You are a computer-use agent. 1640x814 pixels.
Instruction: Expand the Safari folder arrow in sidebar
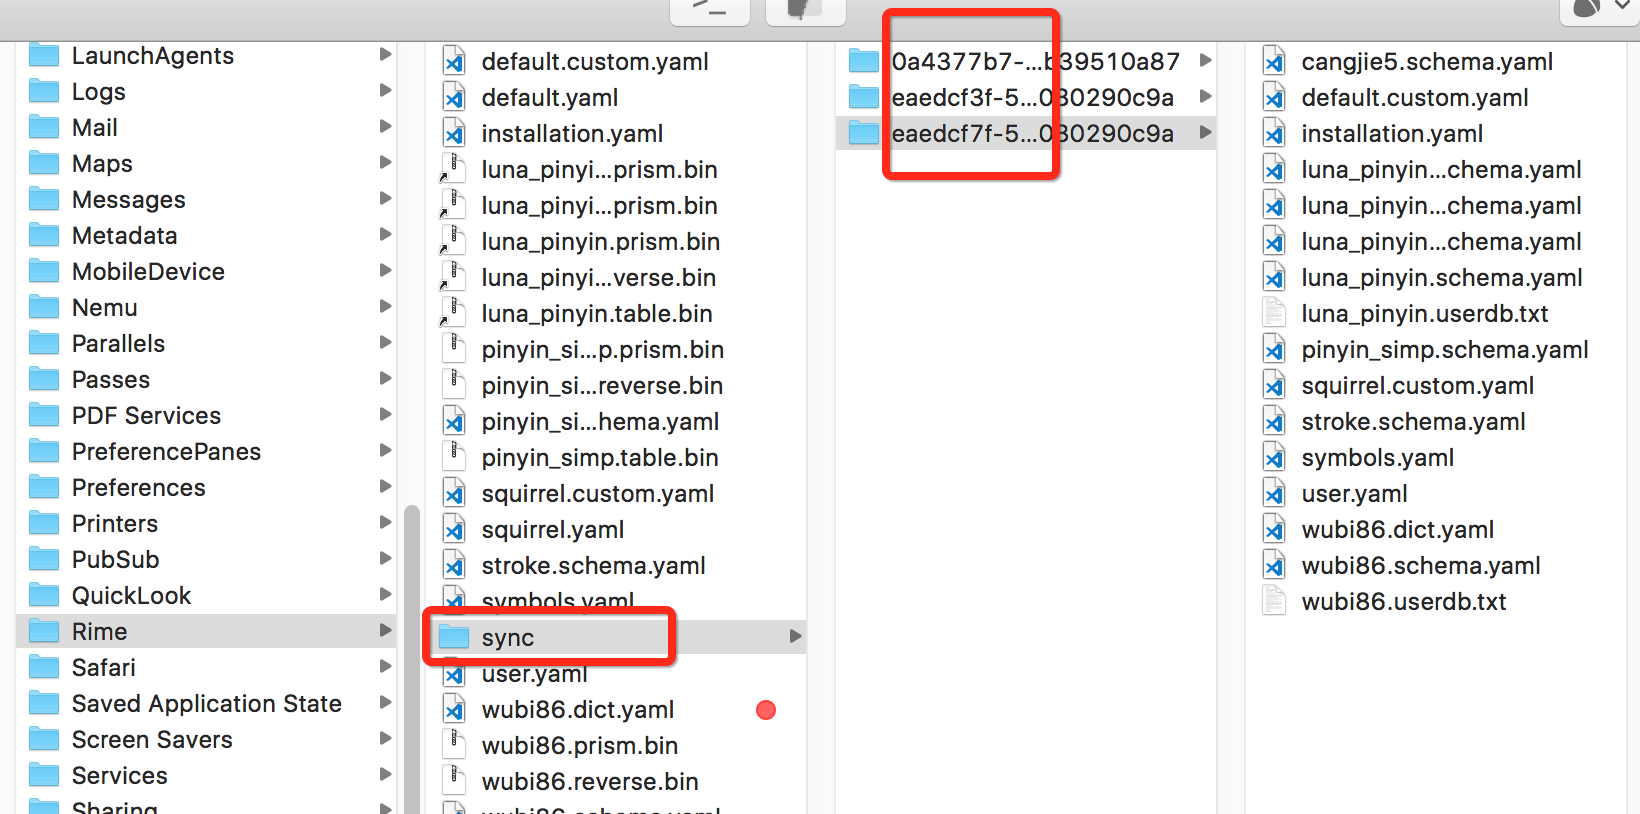click(386, 667)
